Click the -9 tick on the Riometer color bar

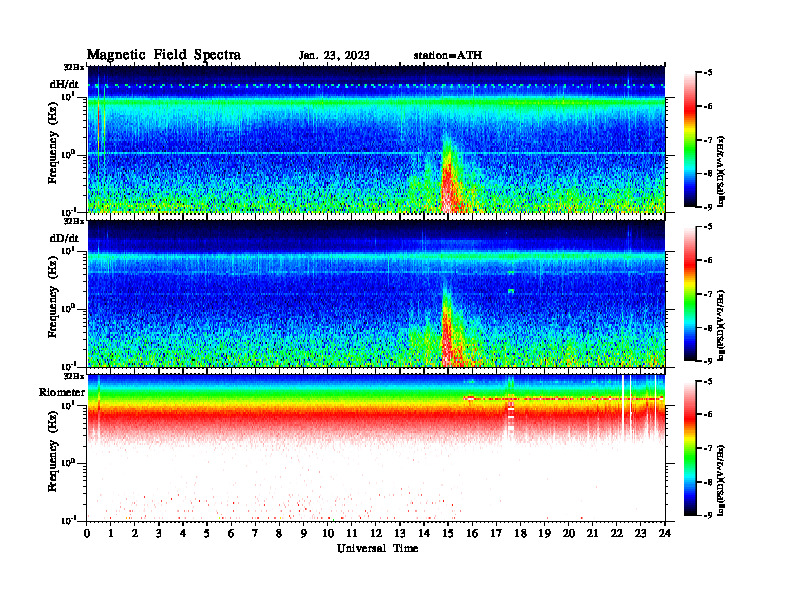[x=708, y=515]
